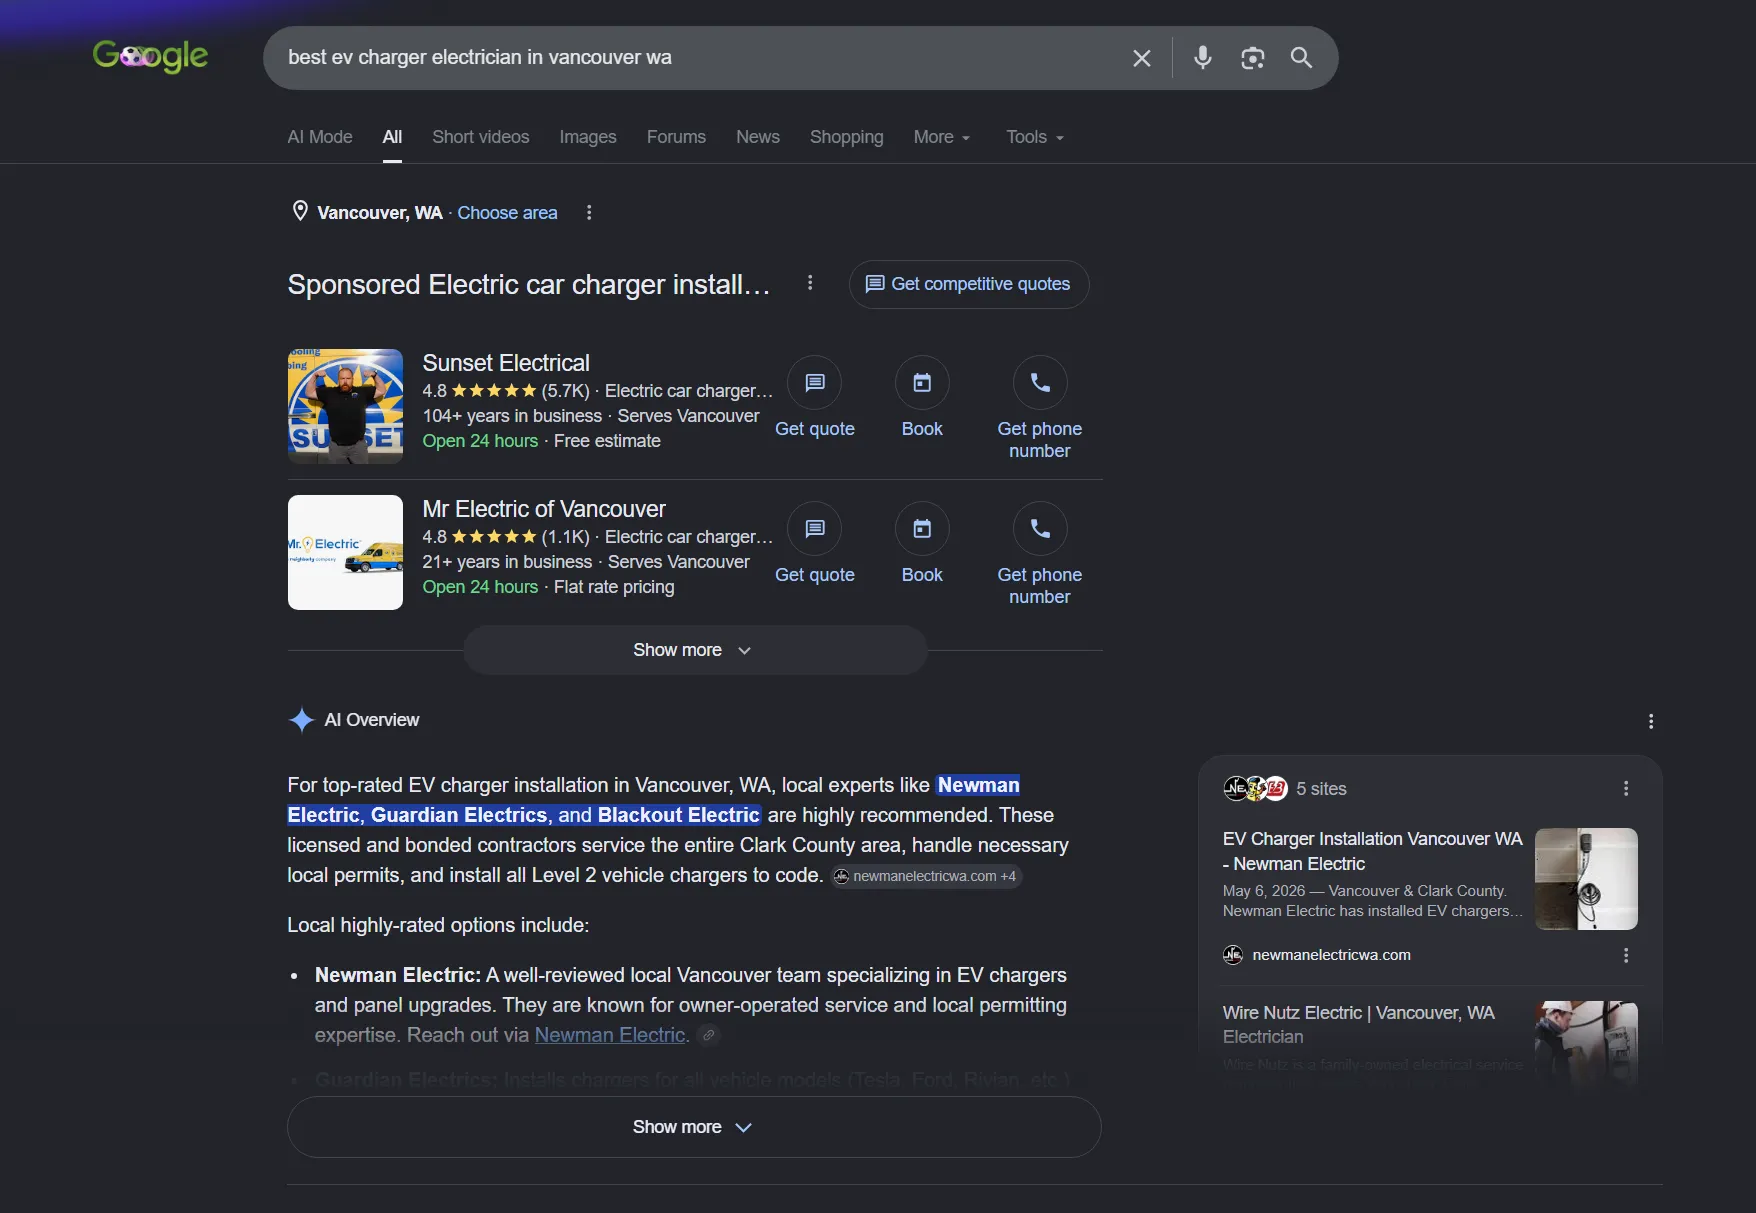Screen dimensions: 1756x1213
Task: Click Get quote label for Sunset Electrical
Action: 815,429
